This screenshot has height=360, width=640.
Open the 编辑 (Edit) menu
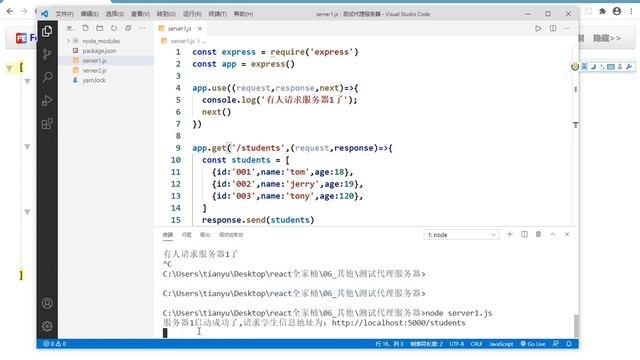point(89,14)
